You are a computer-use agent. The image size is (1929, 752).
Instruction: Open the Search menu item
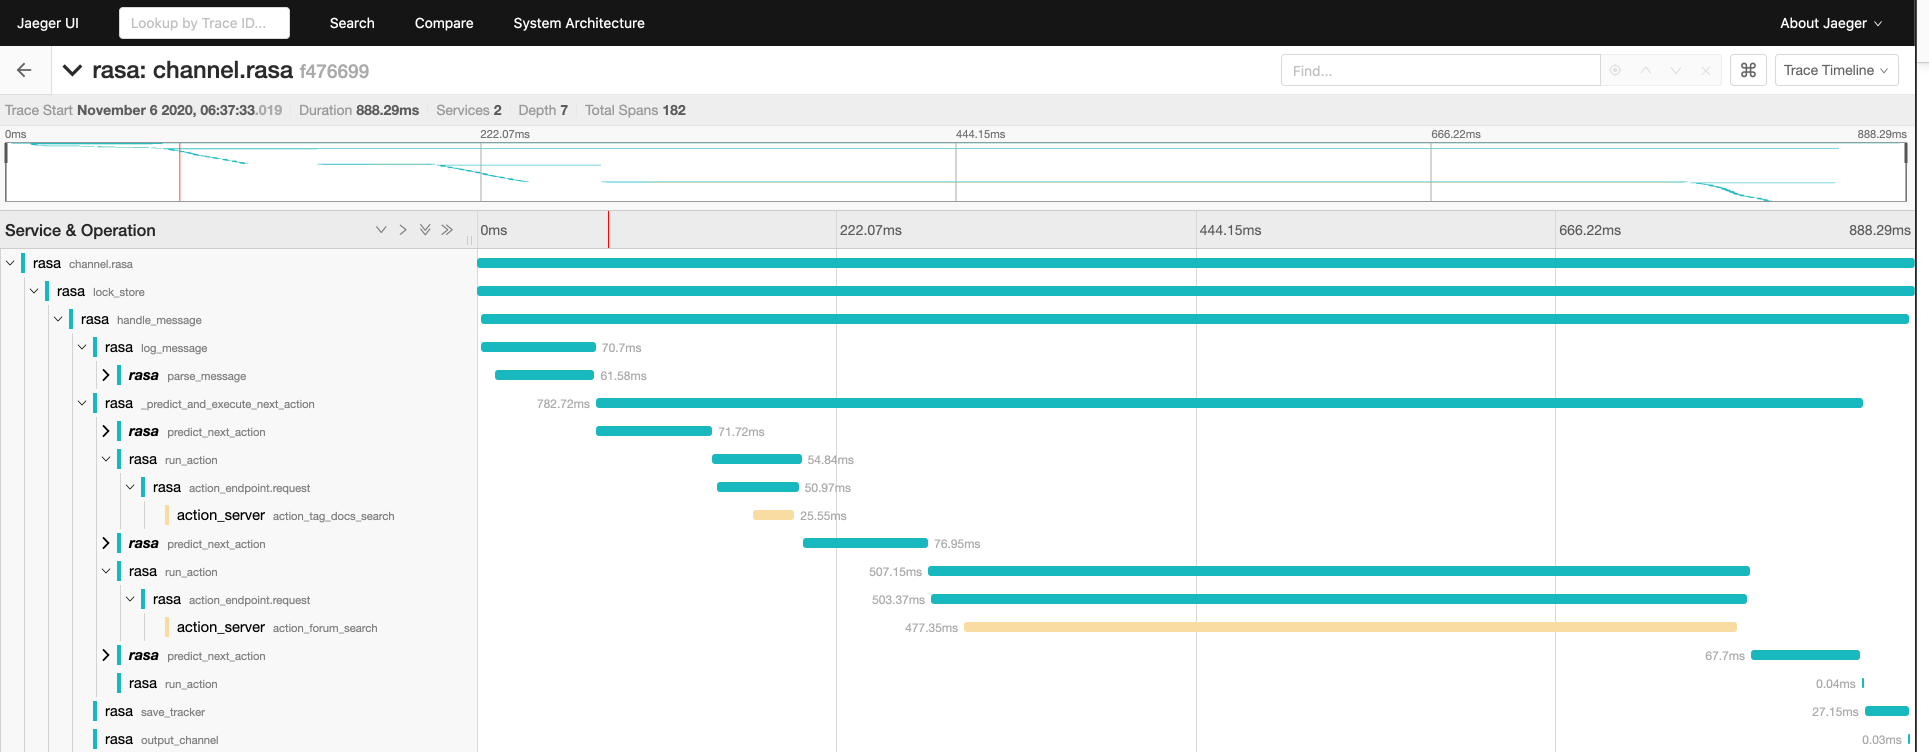click(x=352, y=23)
